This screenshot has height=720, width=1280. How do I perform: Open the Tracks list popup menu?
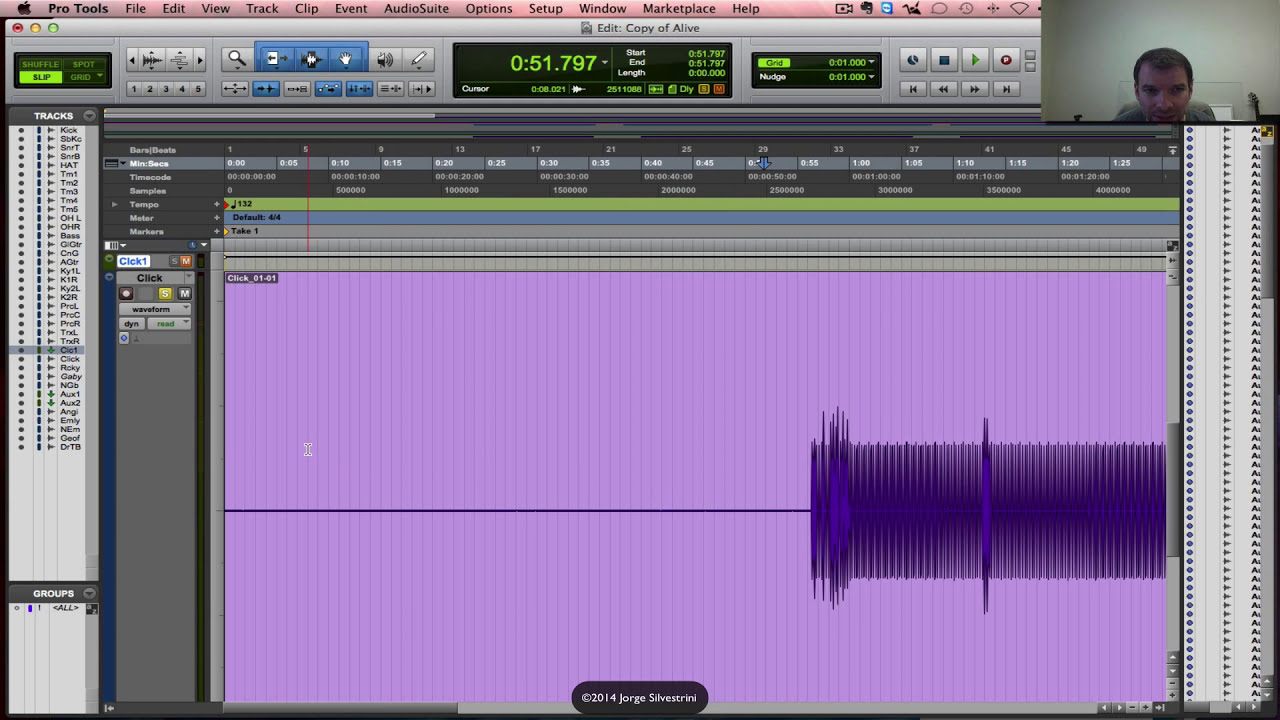pos(89,116)
